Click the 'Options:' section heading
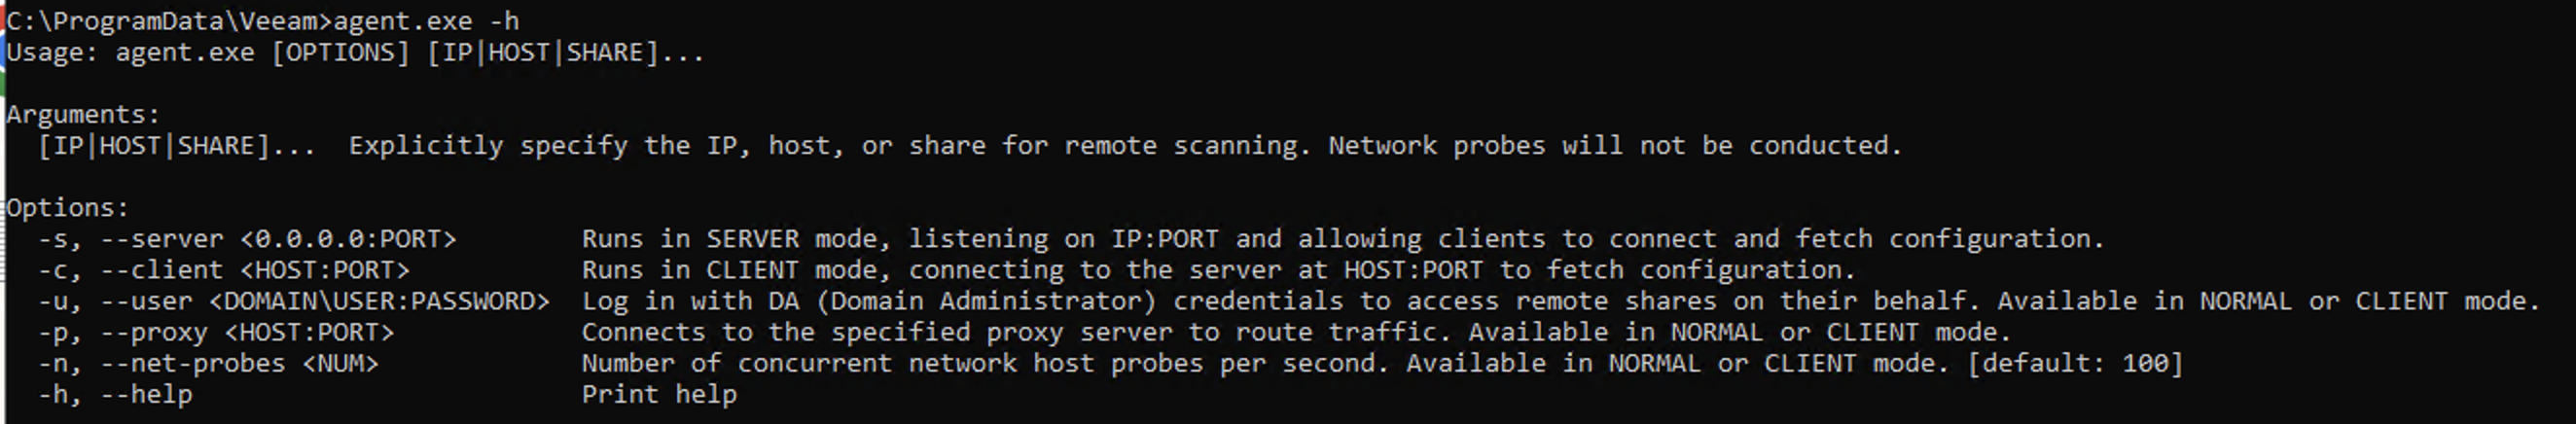 coord(68,208)
